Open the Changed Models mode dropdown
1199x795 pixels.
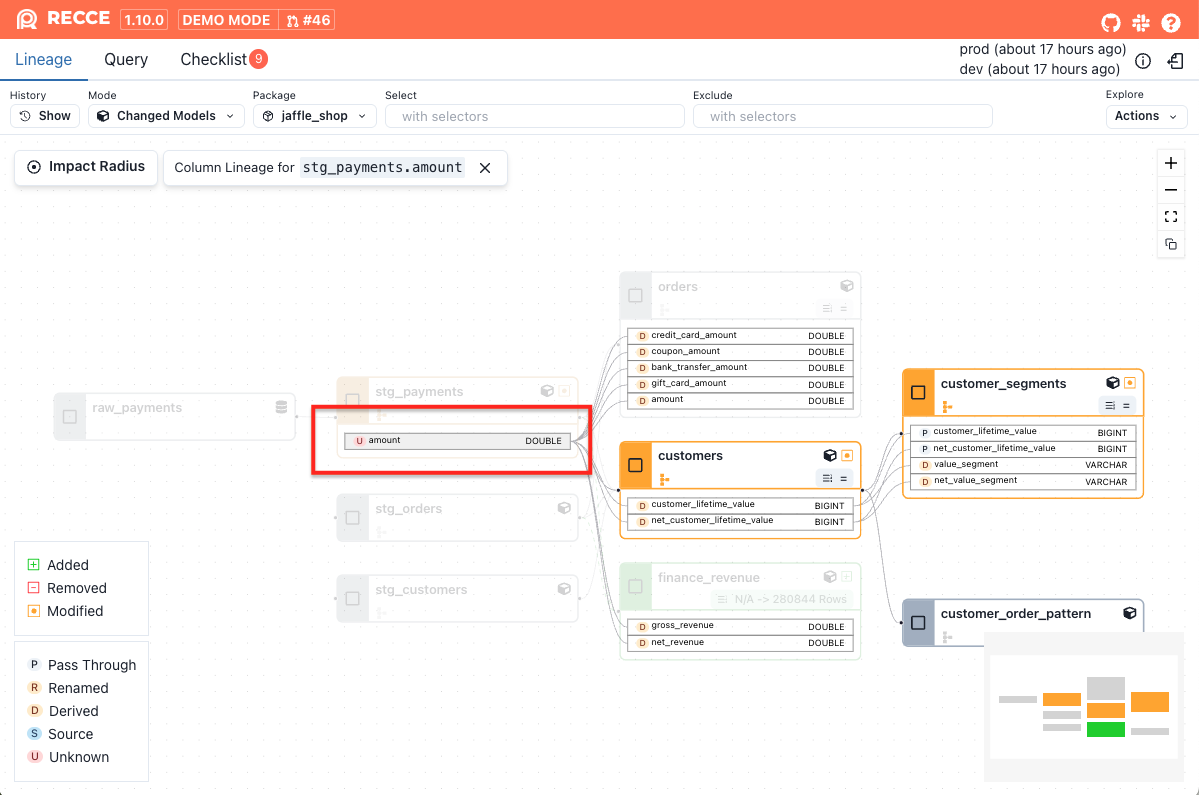166,116
